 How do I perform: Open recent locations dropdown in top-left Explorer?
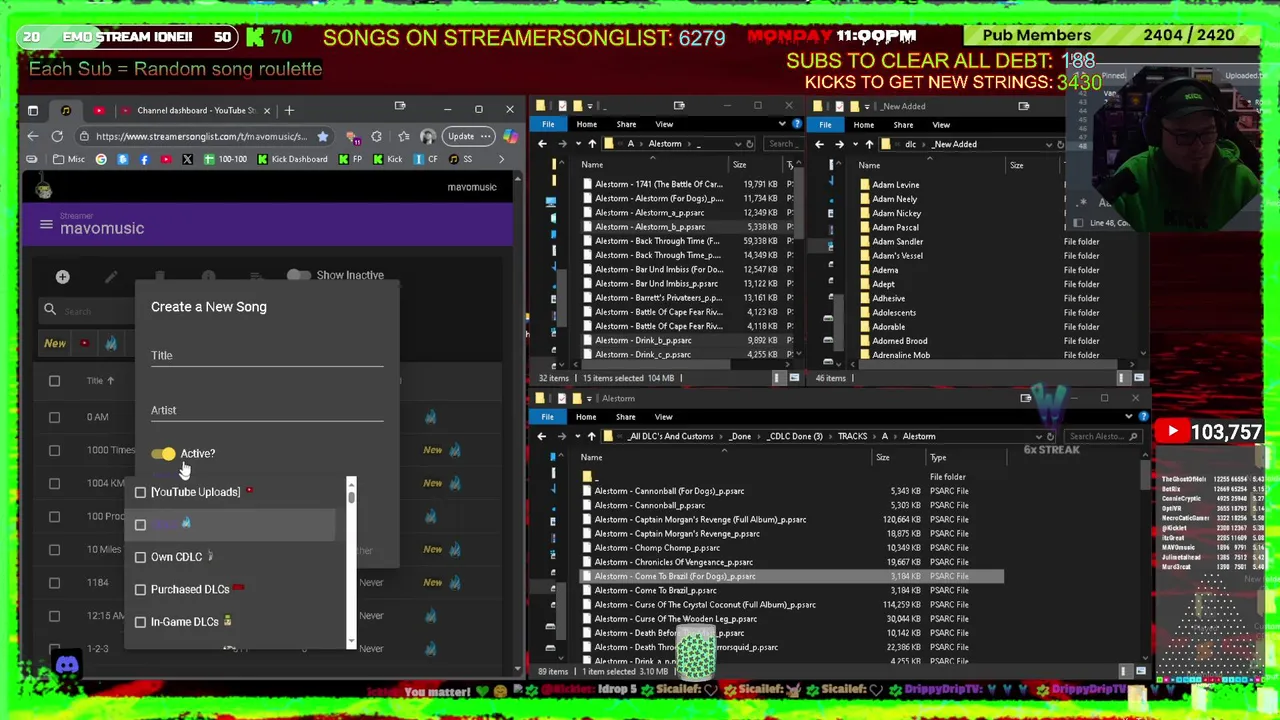pyautogui.click(x=577, y=144)
